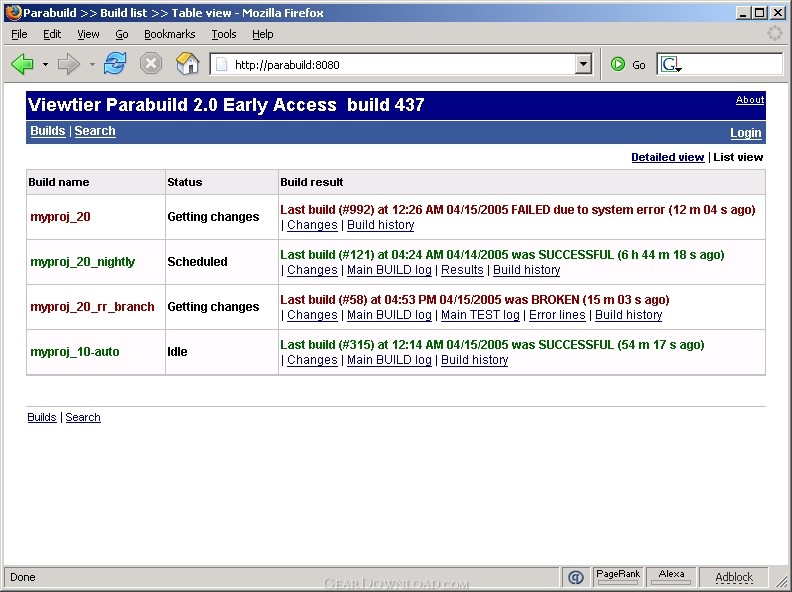
Task: Open Main BUILD log for myproj_10-auto
Action: [389, 360]
